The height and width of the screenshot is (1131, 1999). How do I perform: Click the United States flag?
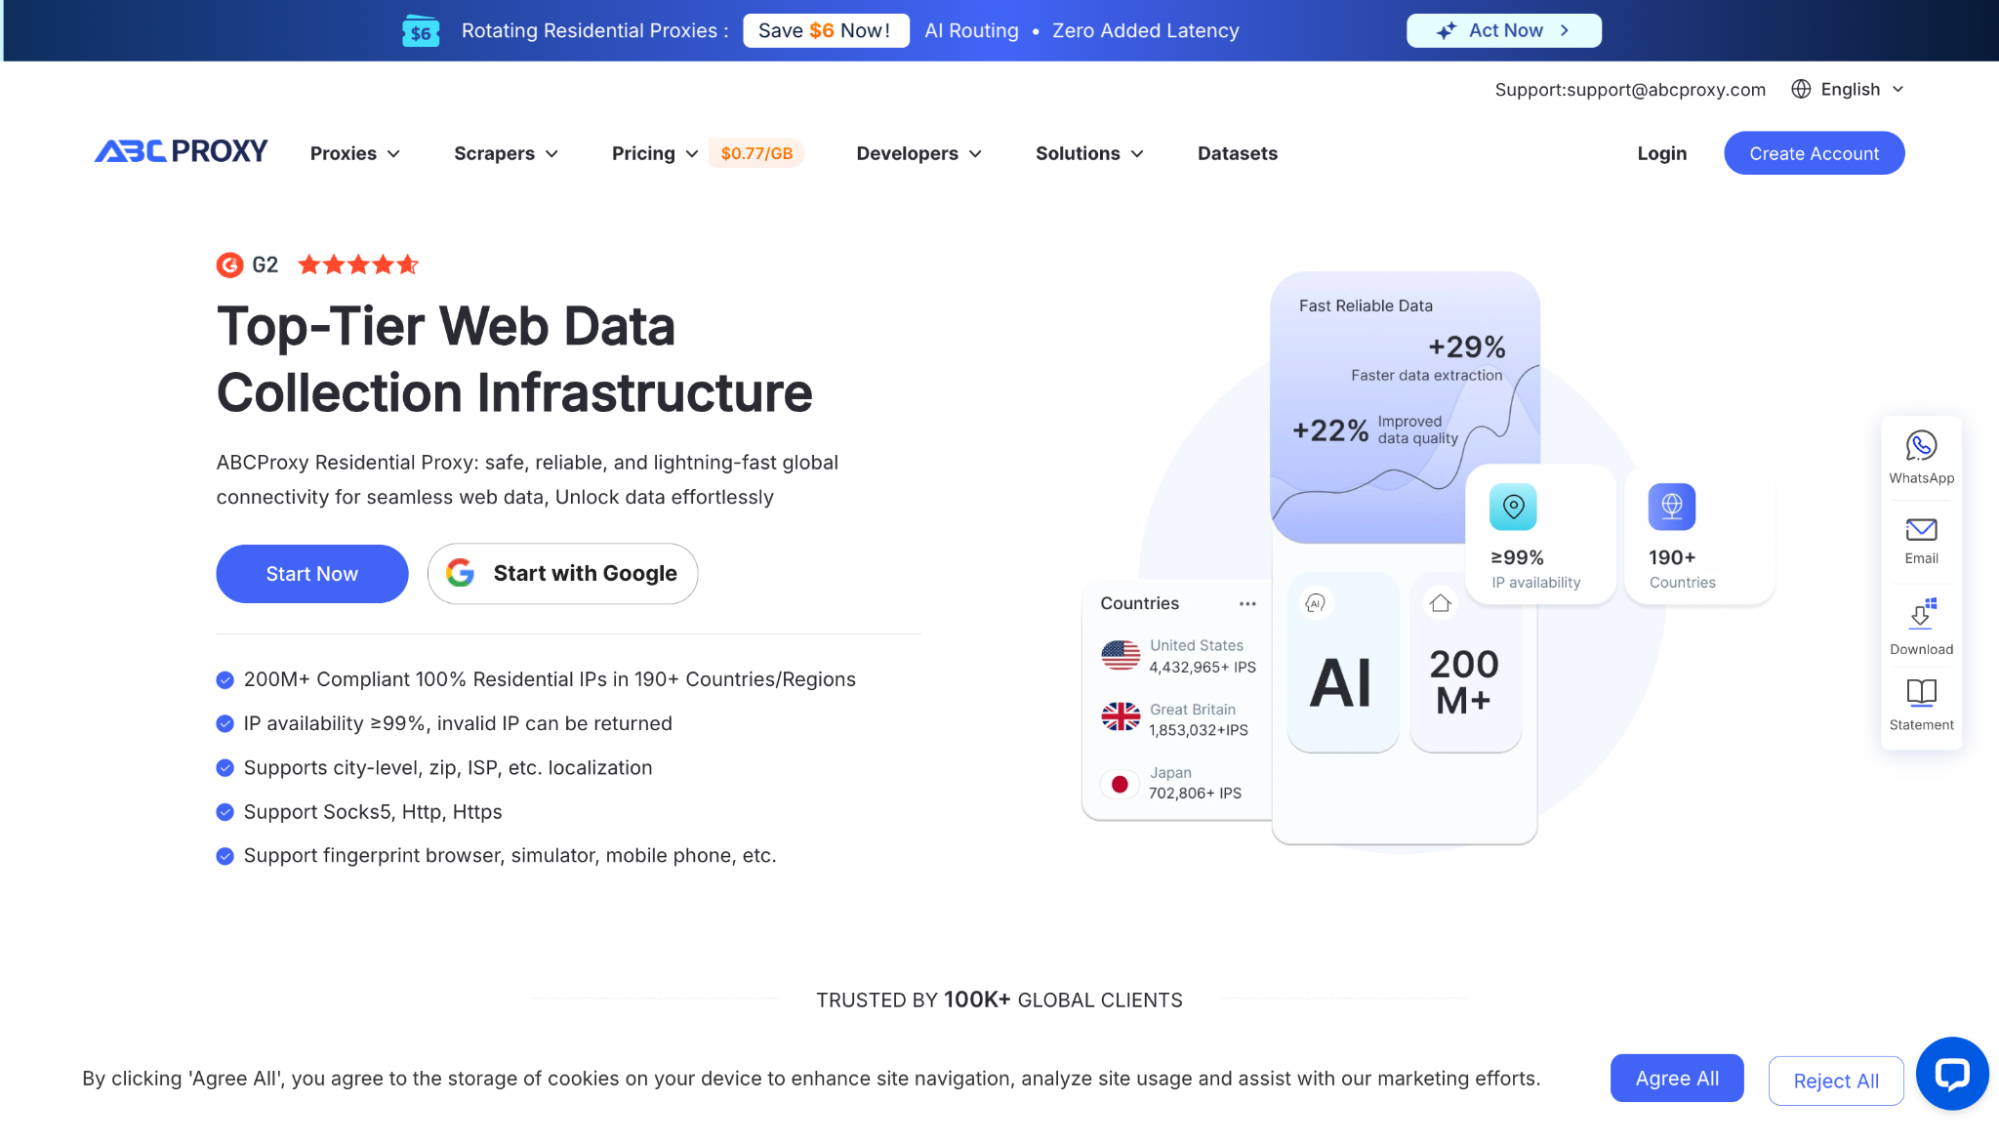click(1120, 656)
